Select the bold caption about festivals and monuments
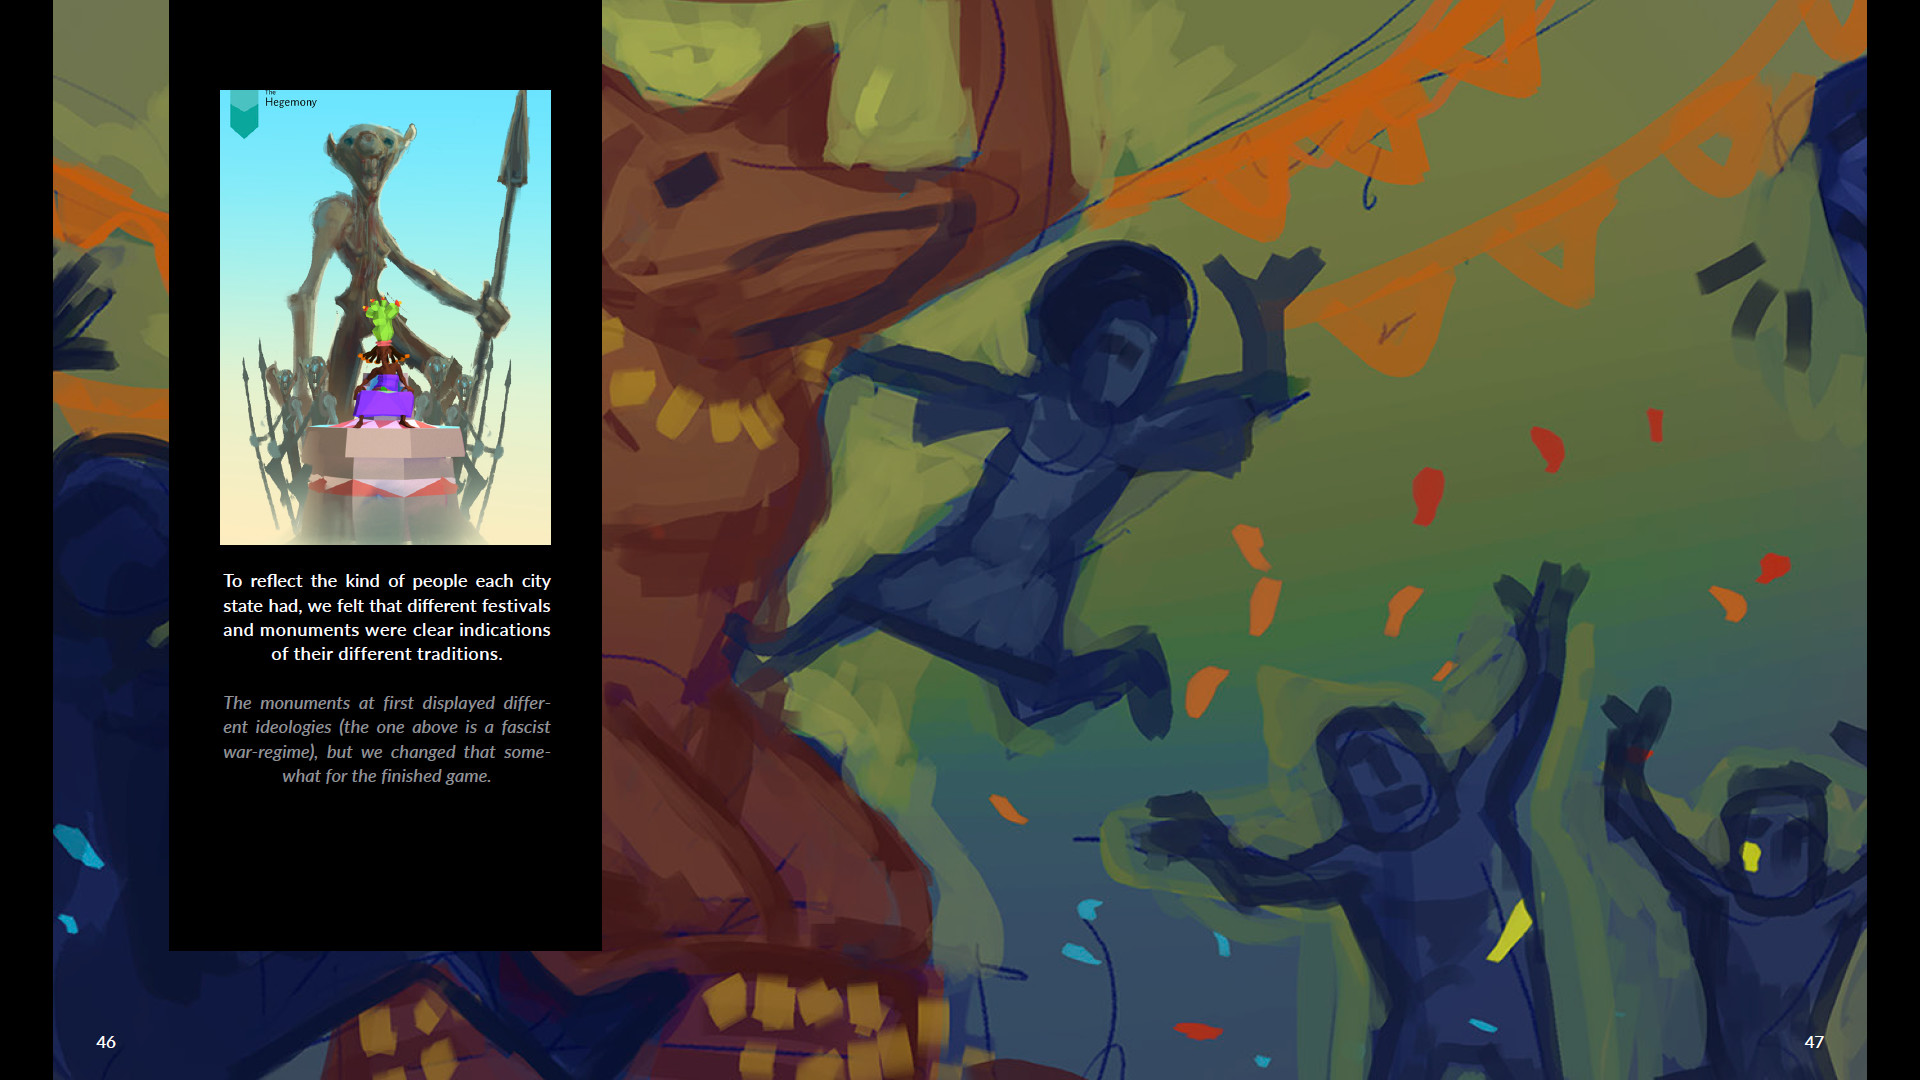Image resolution: width=1920 pixels, height=1080 pixels. pyautogui.click(x=387, y=617)
